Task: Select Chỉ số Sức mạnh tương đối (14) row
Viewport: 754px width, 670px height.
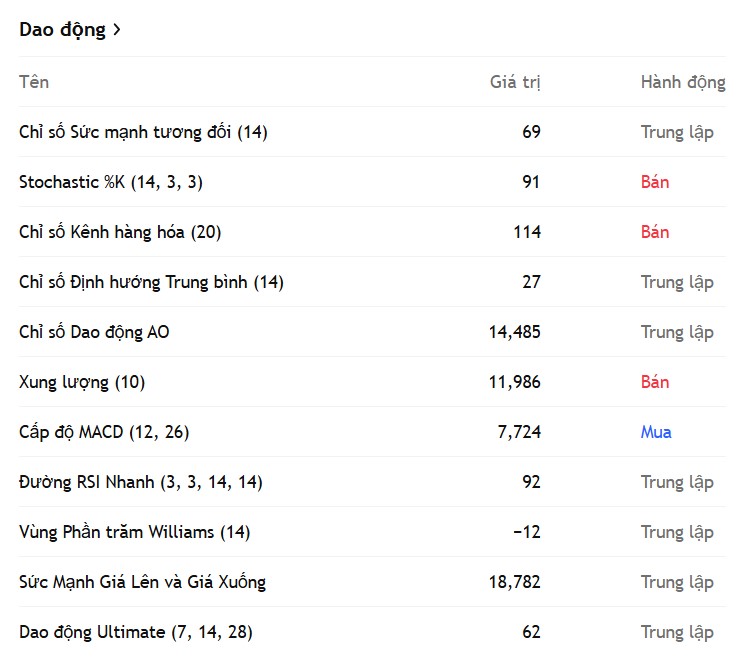Action: (x=143, y=132)
